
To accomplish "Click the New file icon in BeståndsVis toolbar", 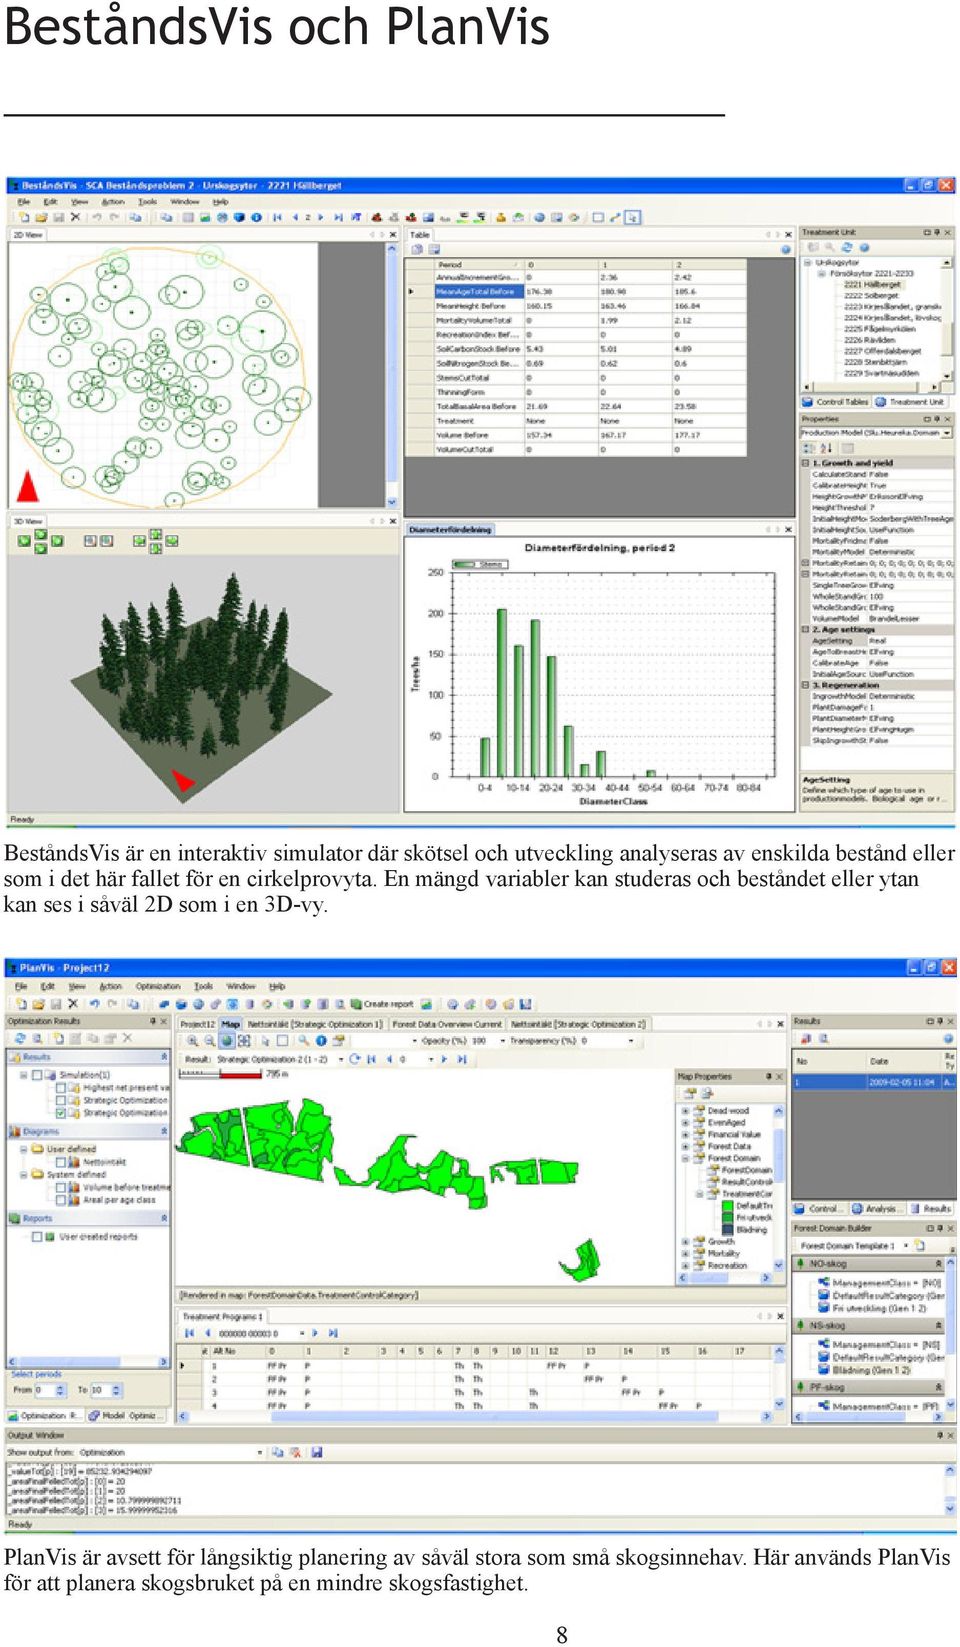I will [x=23, y=218].
